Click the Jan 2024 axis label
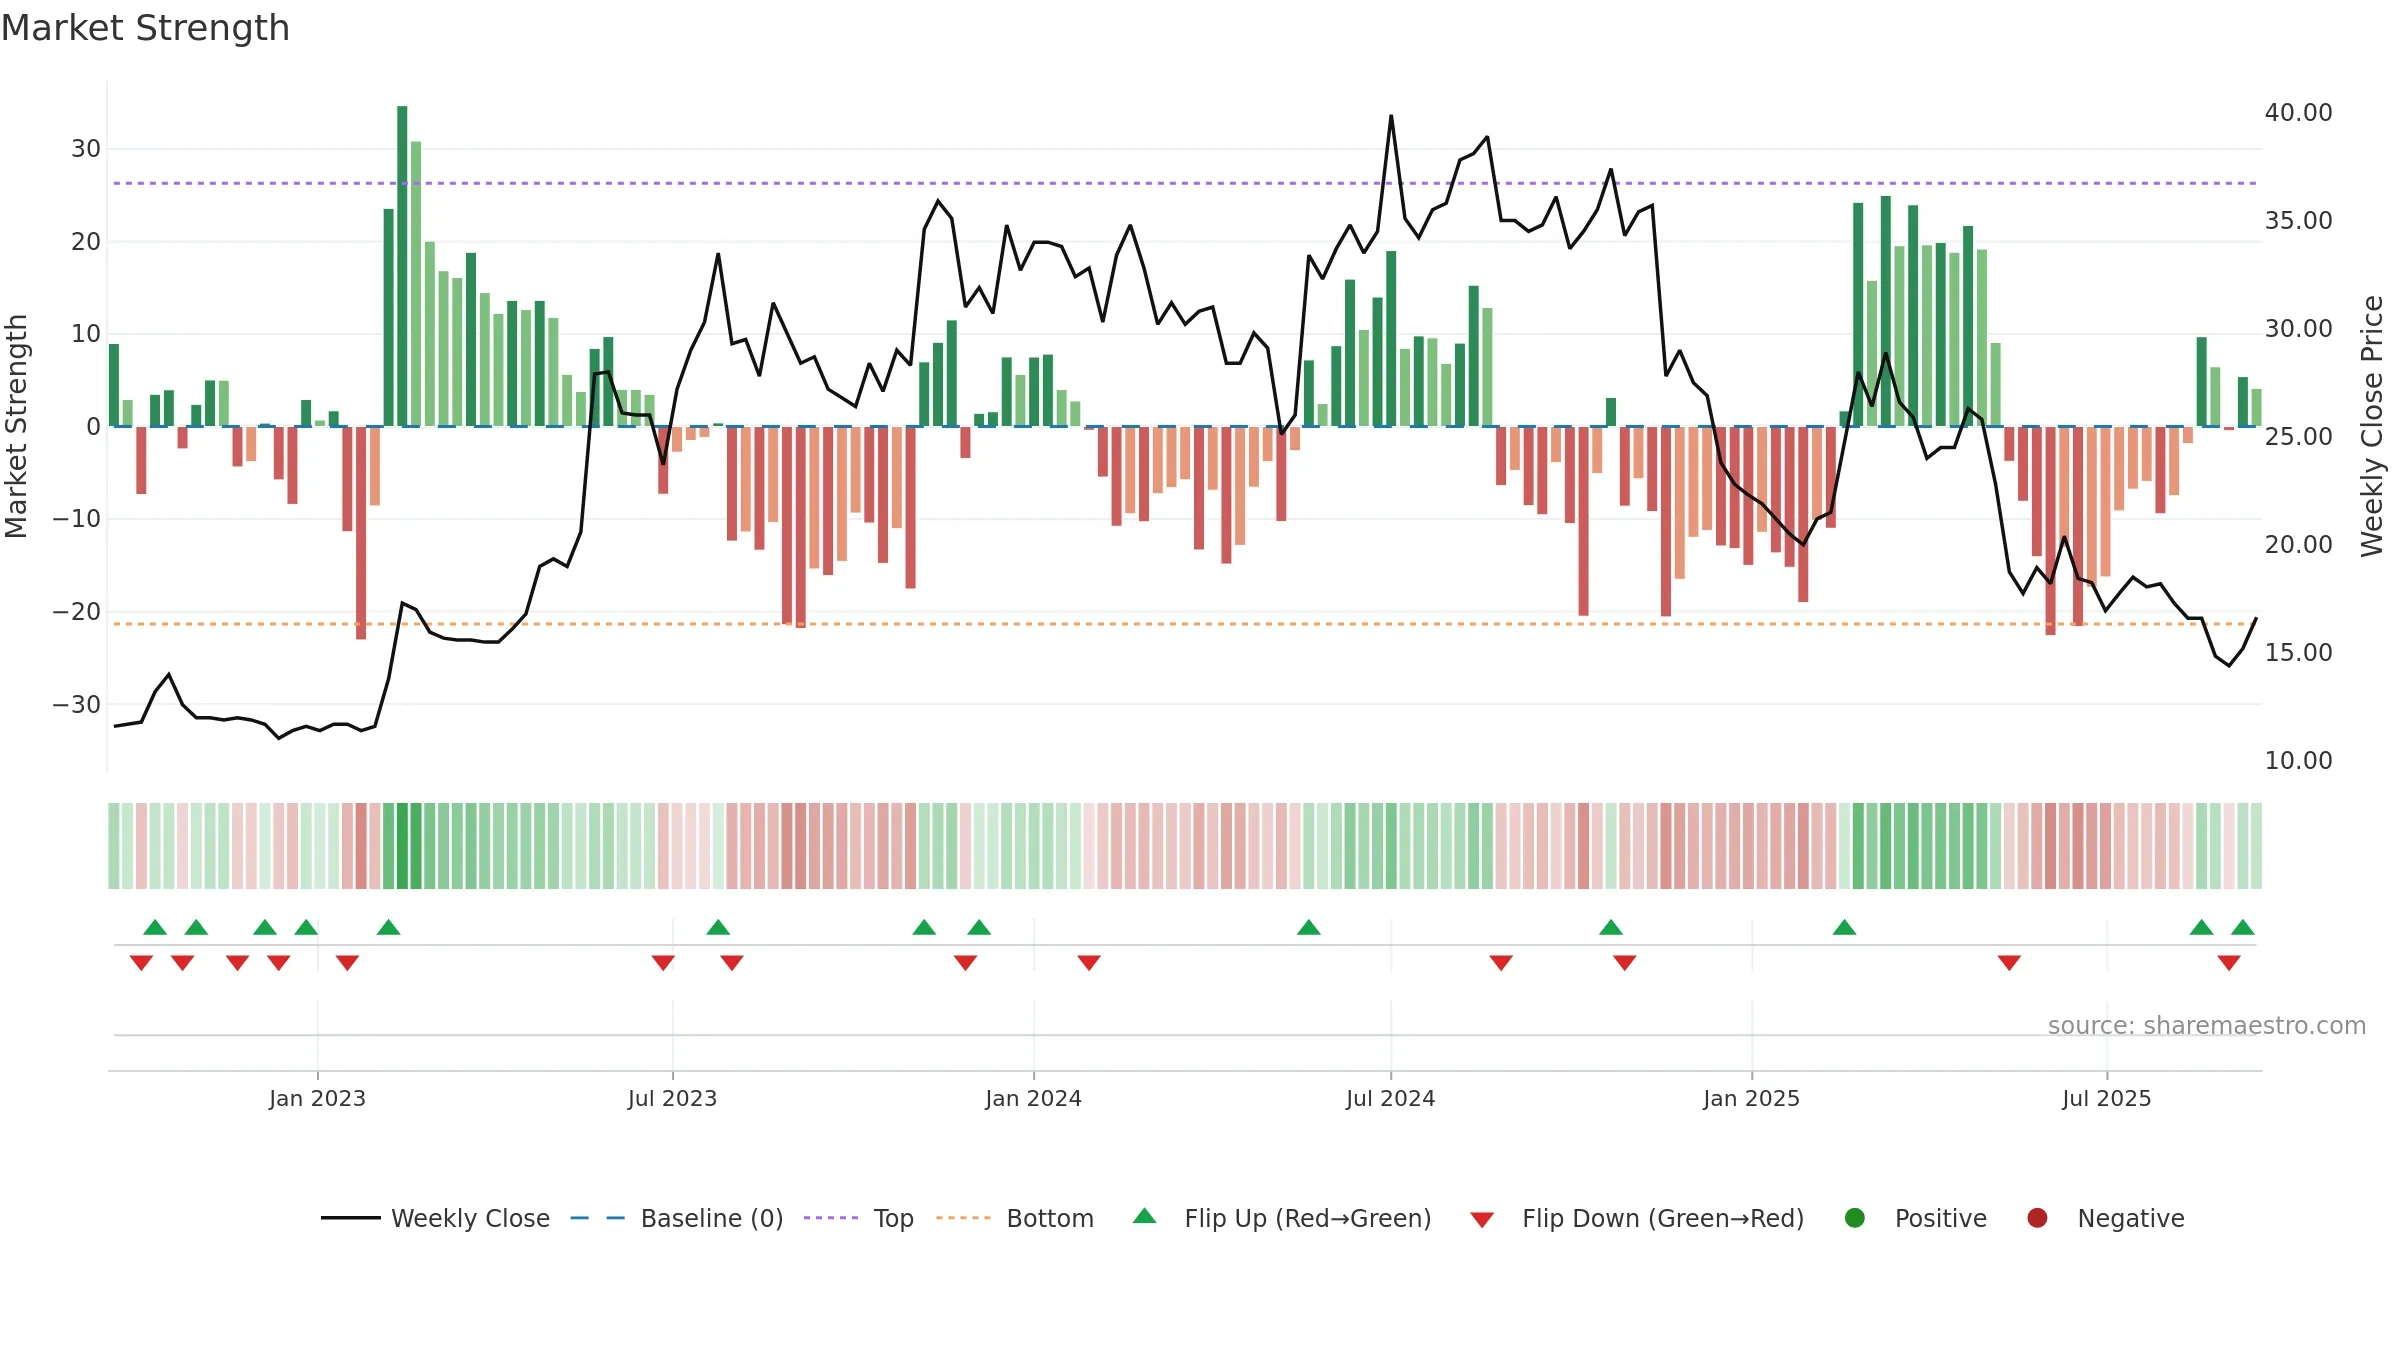Image resolution: width=2400 pixels, height=1350 pixels. click(x=1033, y=1098)
